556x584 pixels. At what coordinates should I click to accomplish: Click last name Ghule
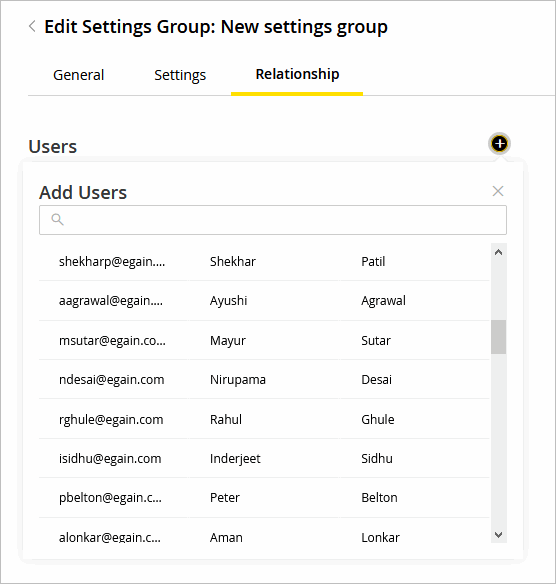click(x=378, y=419)
